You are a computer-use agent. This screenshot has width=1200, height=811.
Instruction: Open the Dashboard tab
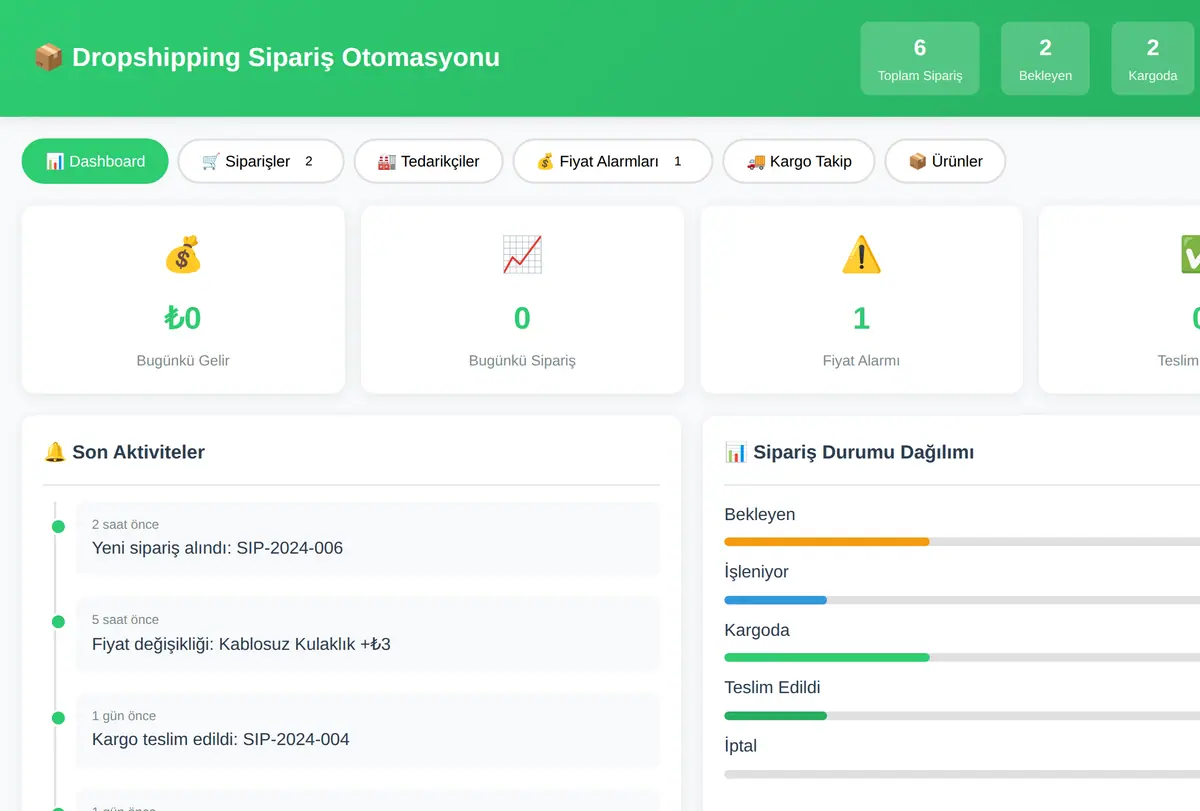tap(95, 161)
